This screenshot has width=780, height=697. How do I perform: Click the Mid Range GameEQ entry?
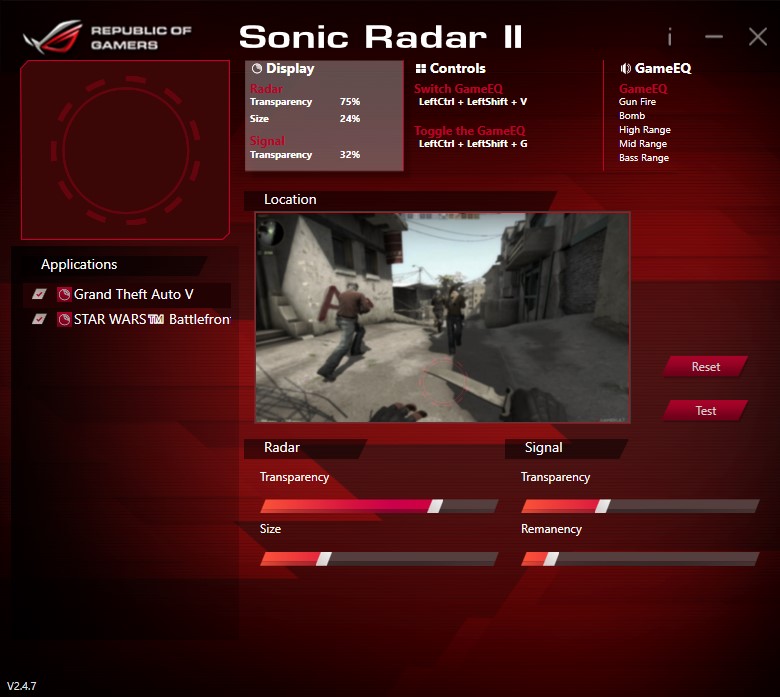click(x=643, y=144)
